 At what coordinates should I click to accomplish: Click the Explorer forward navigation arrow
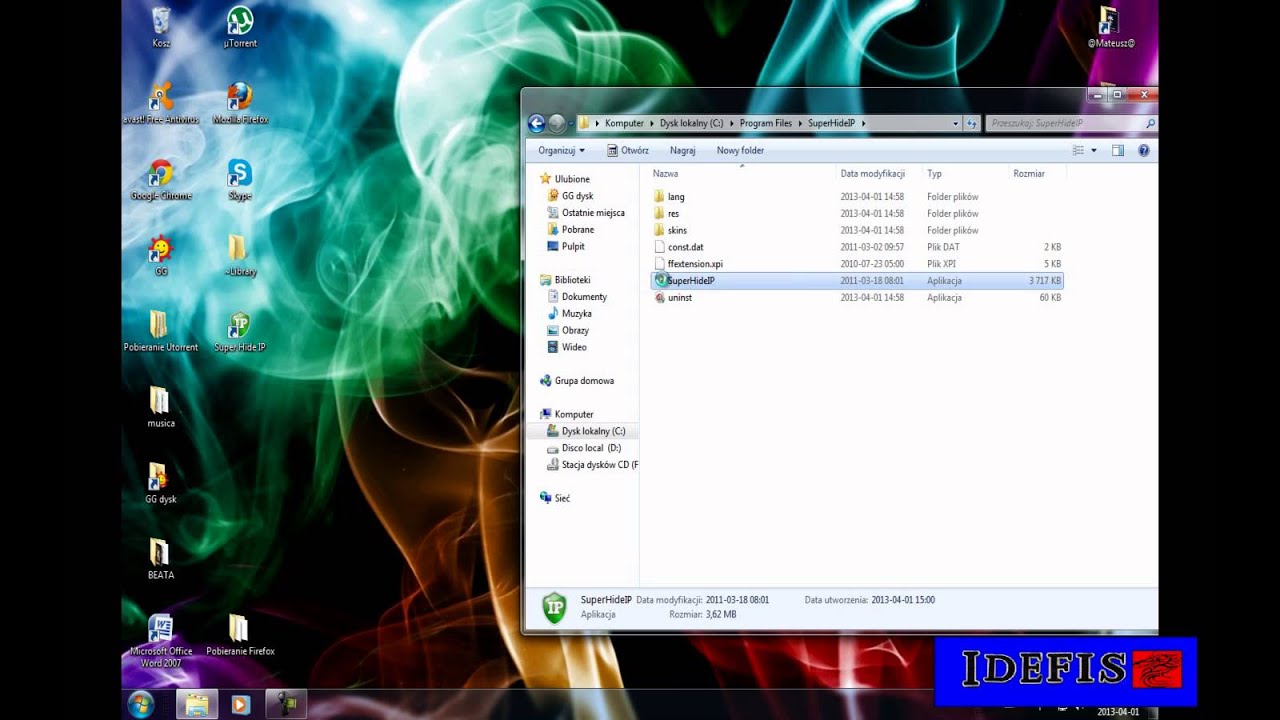pyautogui.click(x=558, y=123)
